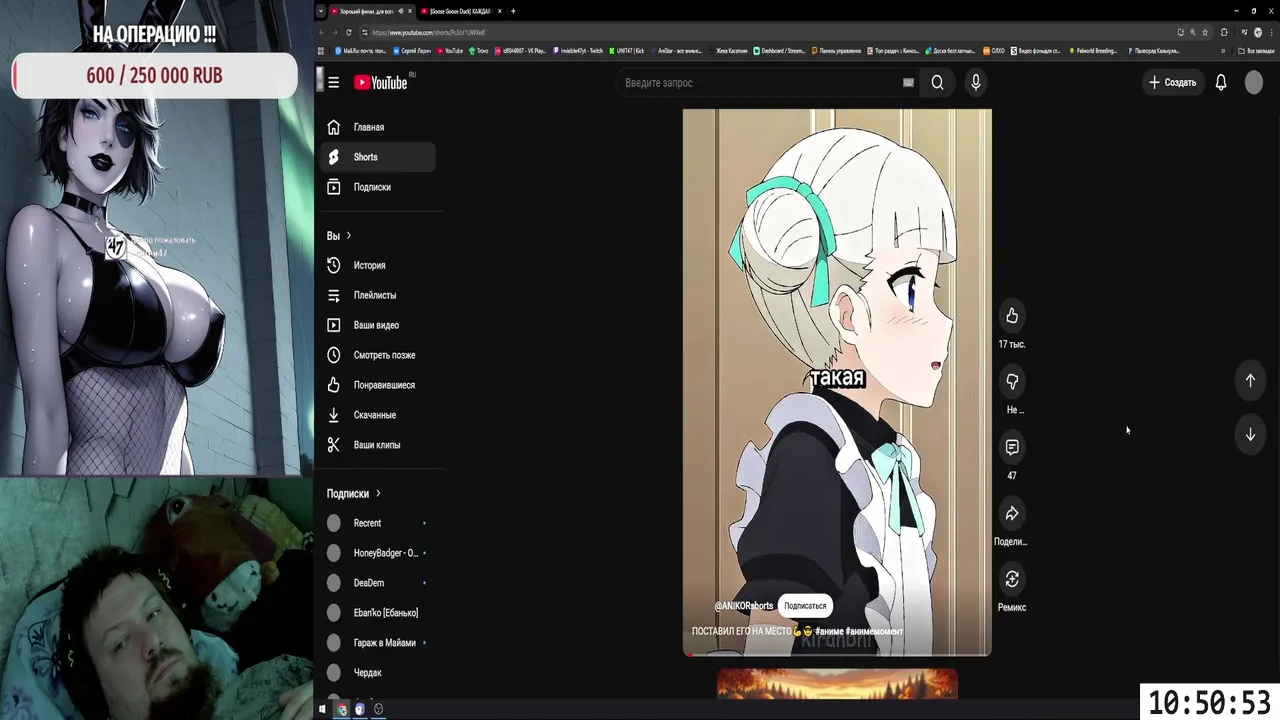Open the account avatar menu
1280x720 pixels.
pos(1254,83)
